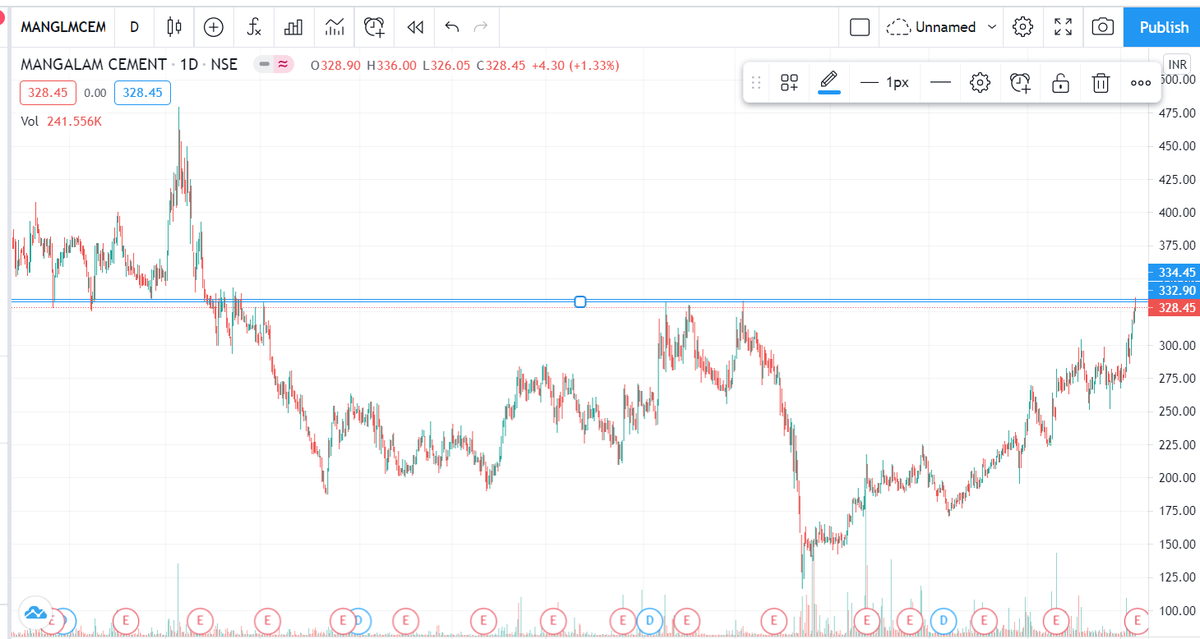Start Bar Replay with rewind icon
The height and width of the screenshot is (639, 1200).
tap(414, 27)
